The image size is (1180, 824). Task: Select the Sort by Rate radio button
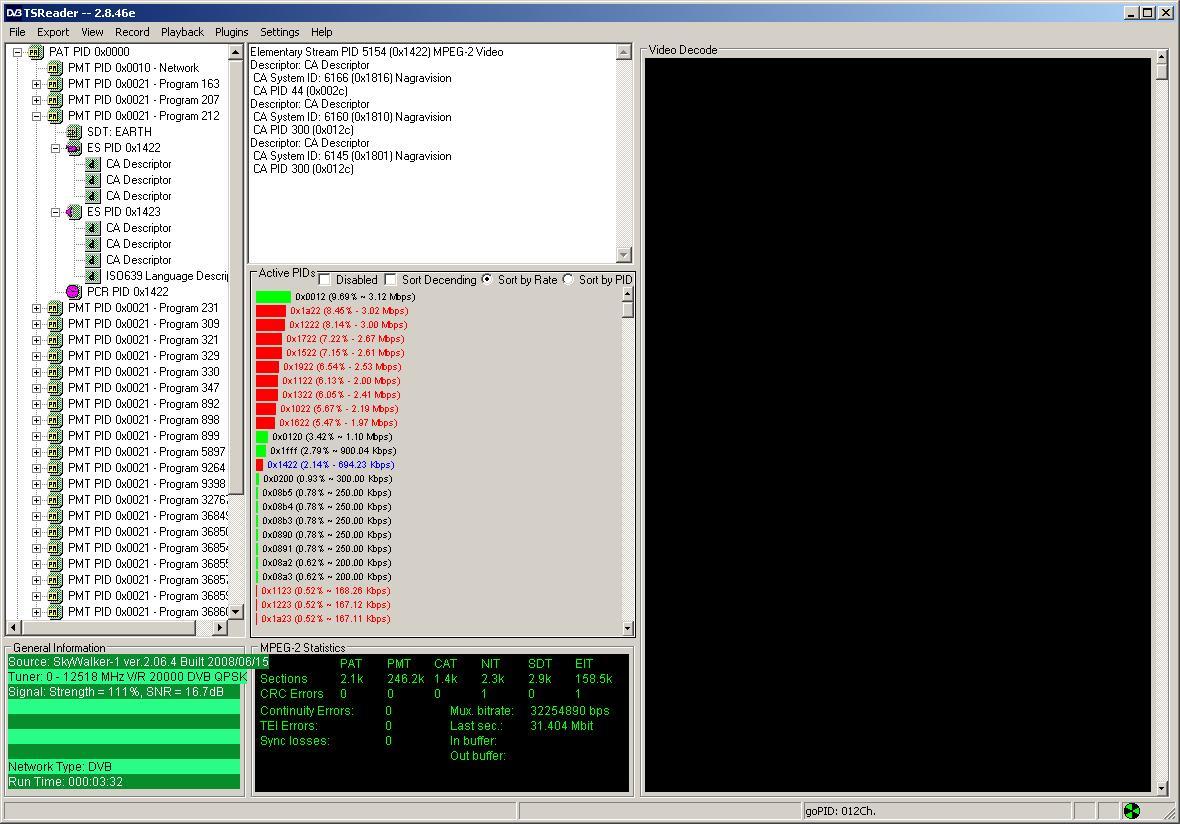[x=487, y=279]
